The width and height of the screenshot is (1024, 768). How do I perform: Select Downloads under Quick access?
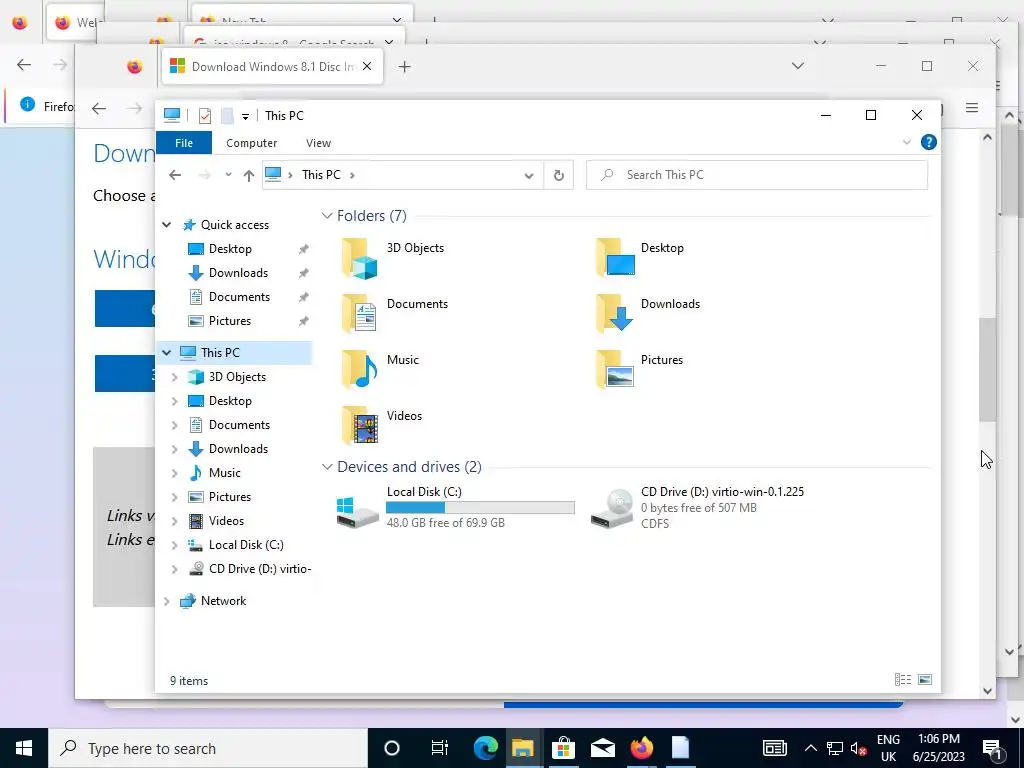238,273
